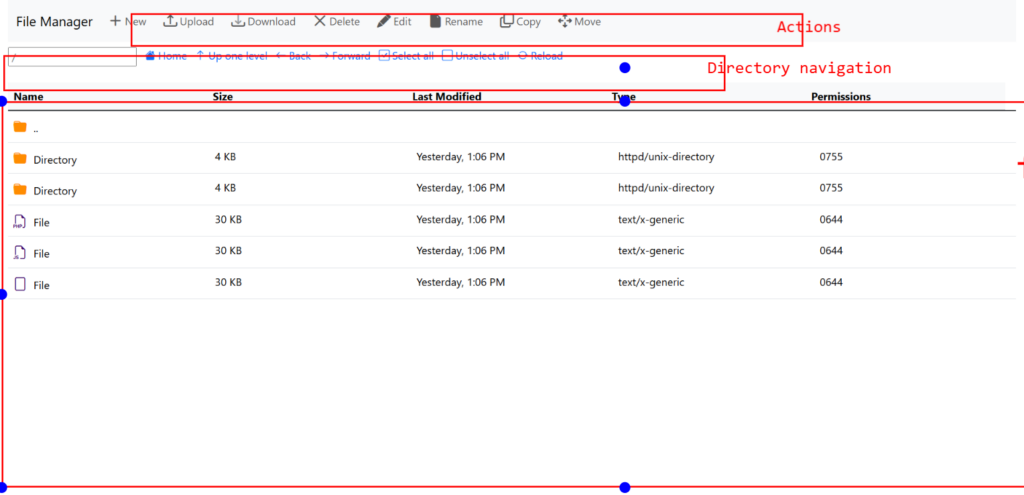
Task: Navigate Forward in directory history
Action: pyautogui.click(x=345, y=56)
